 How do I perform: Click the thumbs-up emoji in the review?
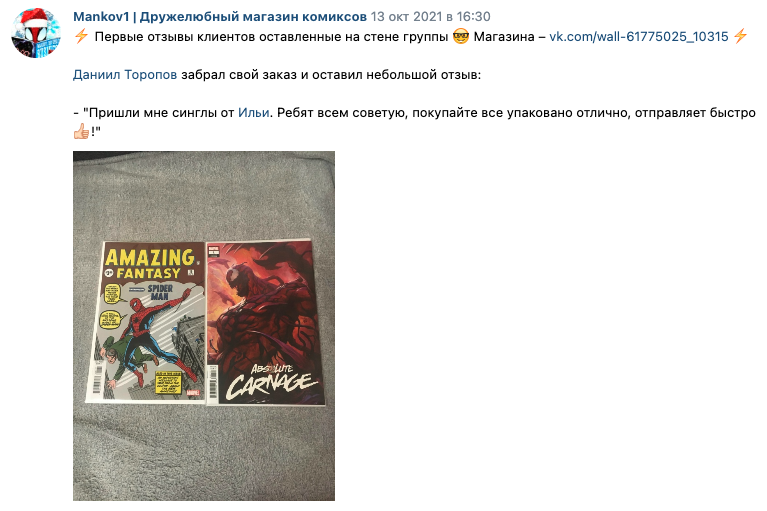click(81, 131)
